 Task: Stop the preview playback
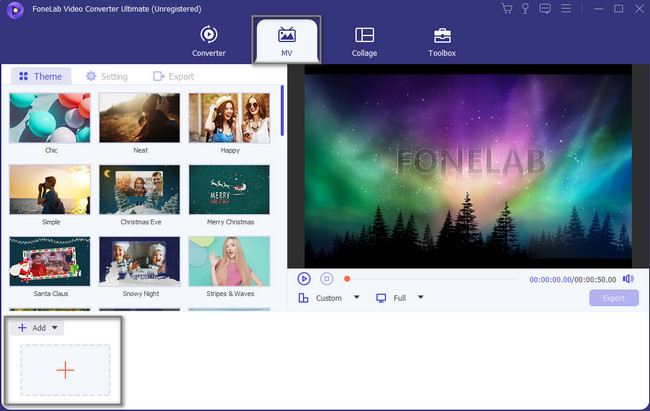coord(327,279)
